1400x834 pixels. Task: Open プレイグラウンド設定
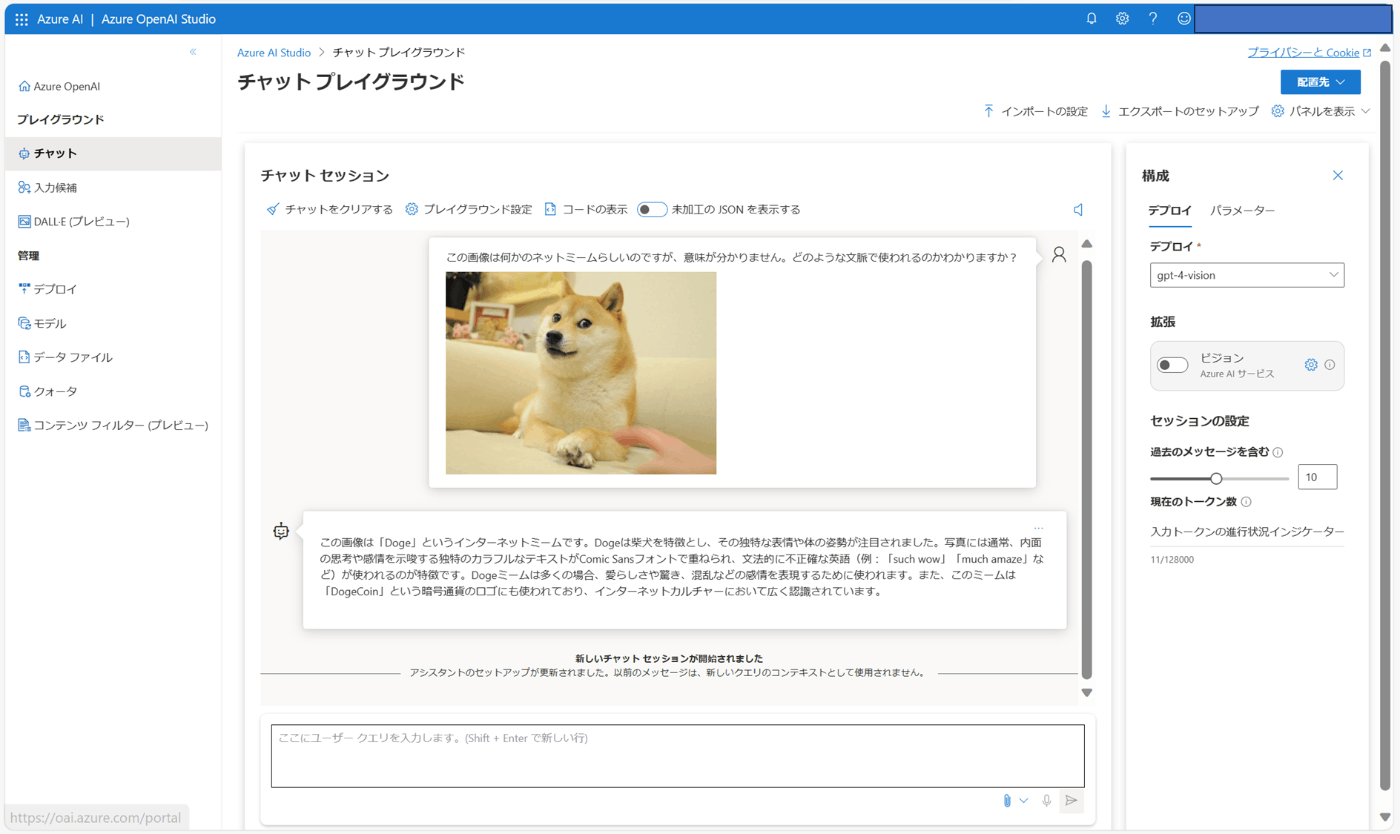pyautogui.click(x=468, y=210)
